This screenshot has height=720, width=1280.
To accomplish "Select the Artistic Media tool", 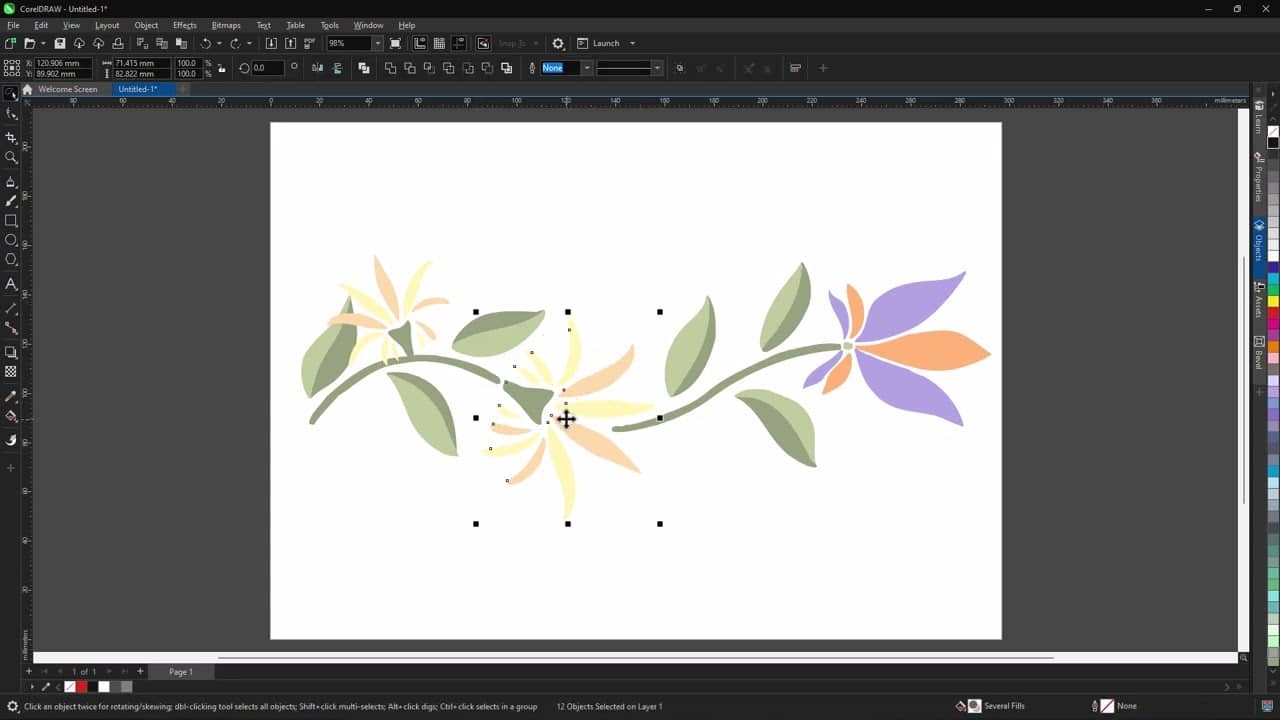I will click(11, 201).
